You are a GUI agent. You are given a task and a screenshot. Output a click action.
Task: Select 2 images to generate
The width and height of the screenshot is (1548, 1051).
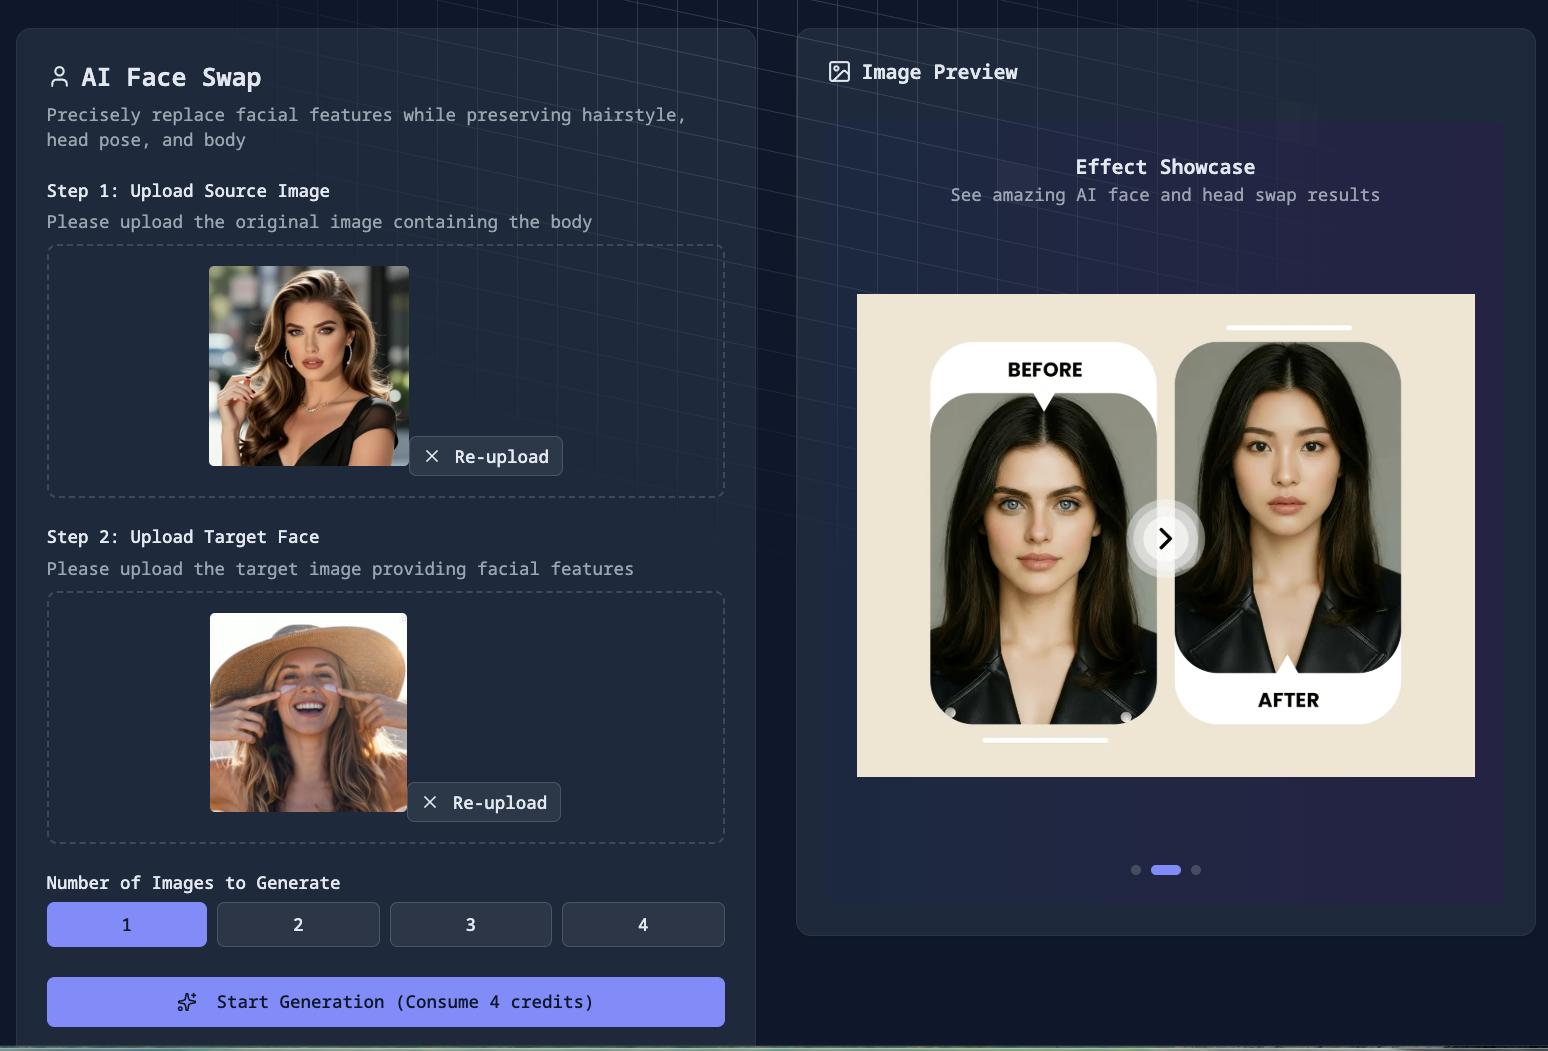[298, 924]
